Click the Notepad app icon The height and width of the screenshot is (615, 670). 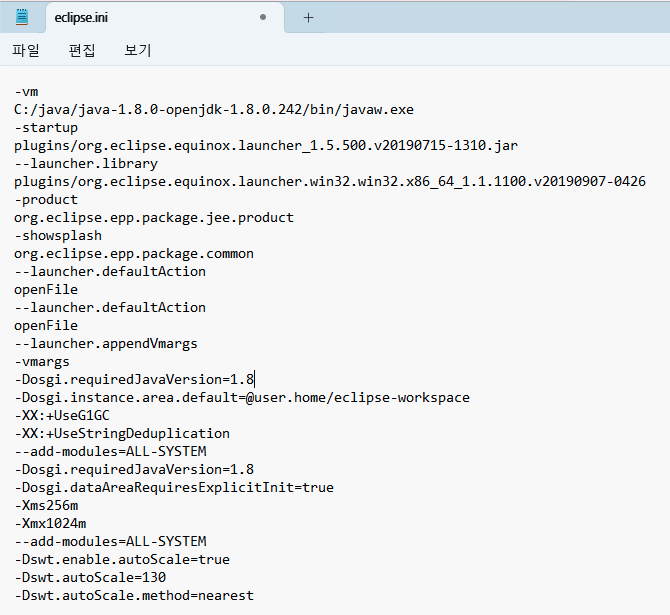pos(22,17)
